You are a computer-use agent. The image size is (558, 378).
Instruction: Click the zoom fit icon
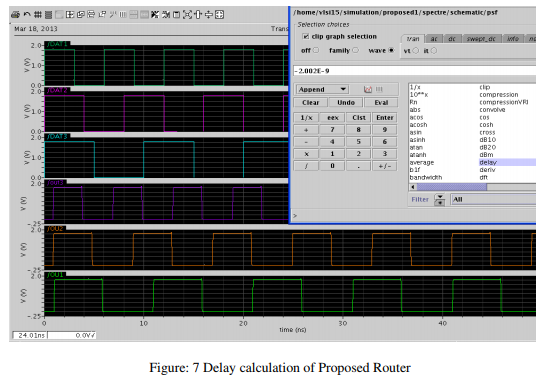click(x=187, y=15)
